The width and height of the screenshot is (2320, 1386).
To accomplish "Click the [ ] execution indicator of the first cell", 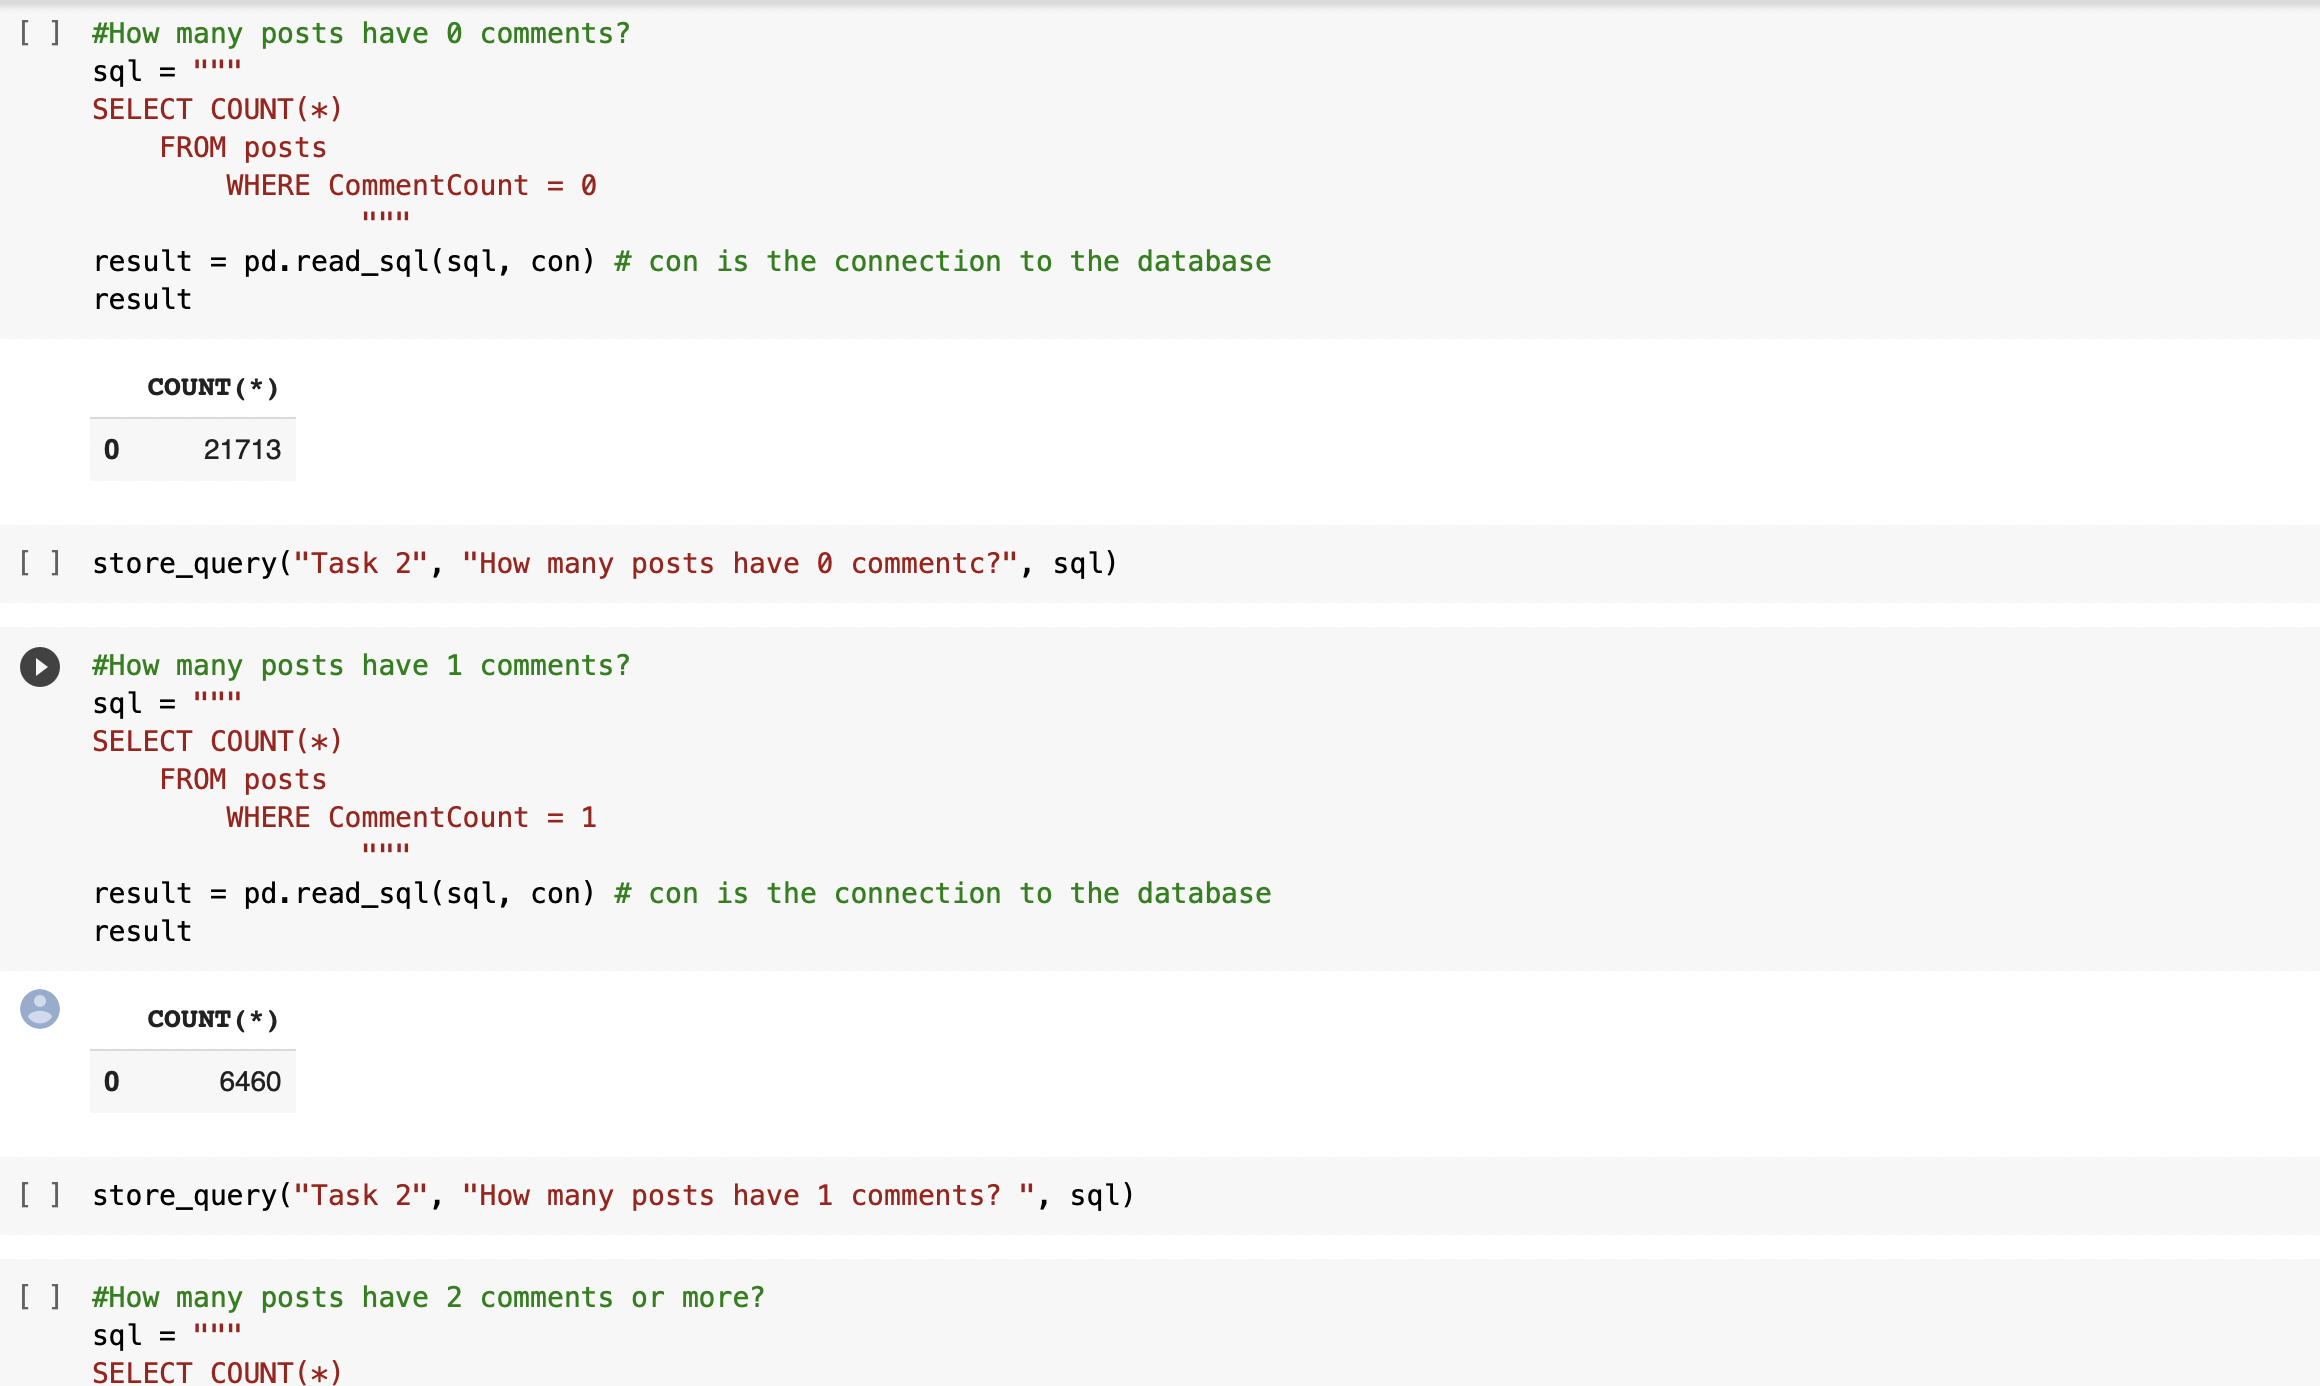I will point(39,33).
